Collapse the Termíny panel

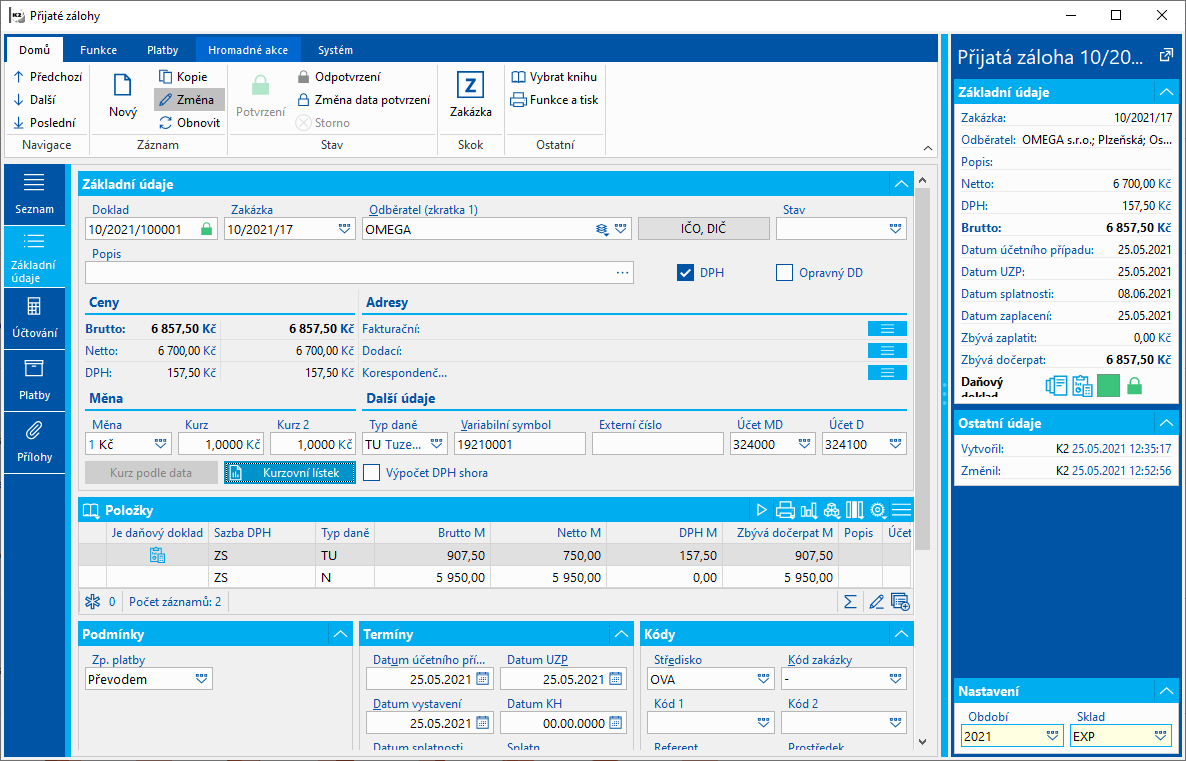click(621, 635)
